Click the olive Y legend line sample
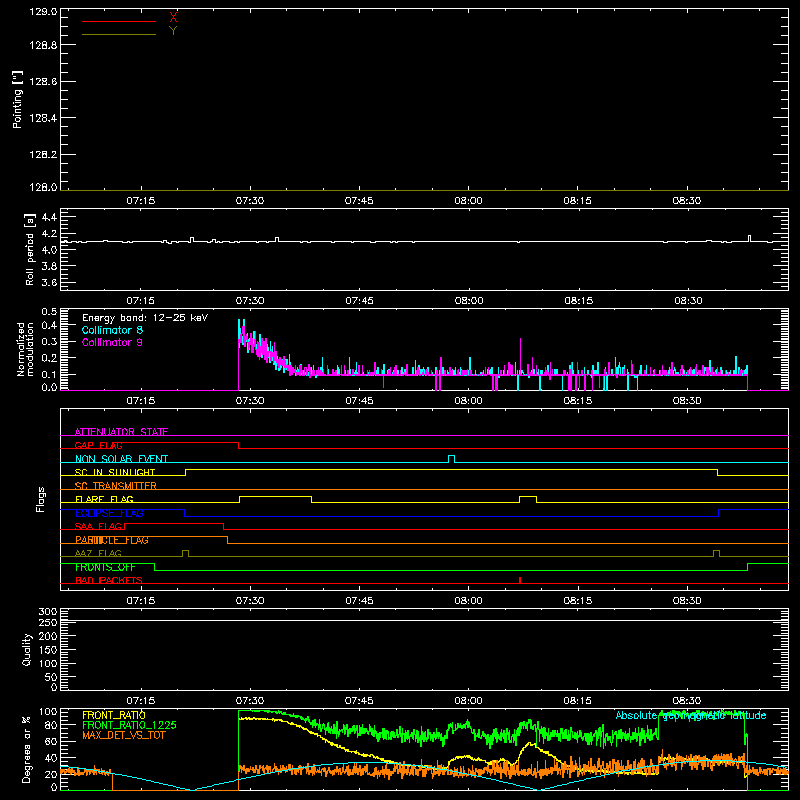 click(x=119, y=35)
